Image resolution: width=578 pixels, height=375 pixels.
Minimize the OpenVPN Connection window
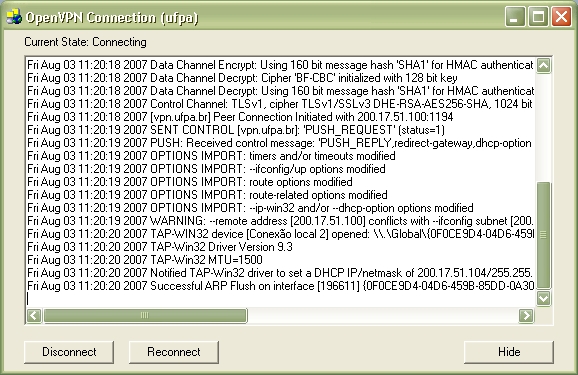[515, 17]
